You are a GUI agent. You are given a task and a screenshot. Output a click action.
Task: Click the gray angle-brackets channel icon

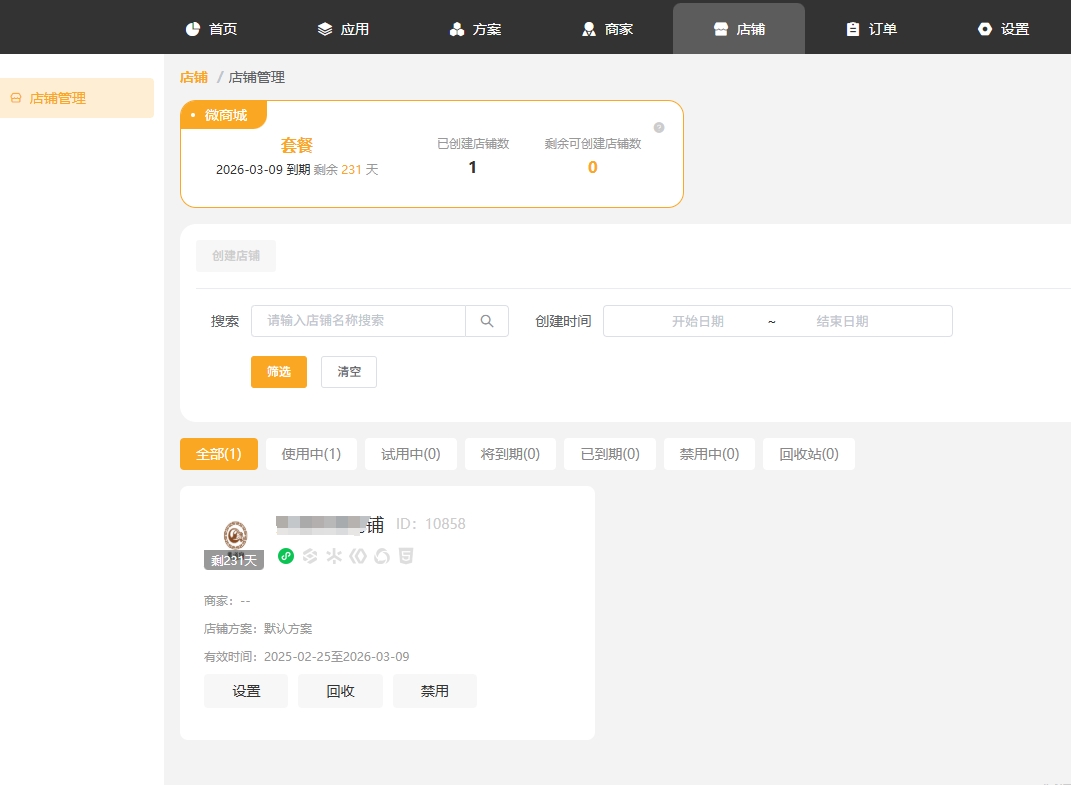coord(358,556)
